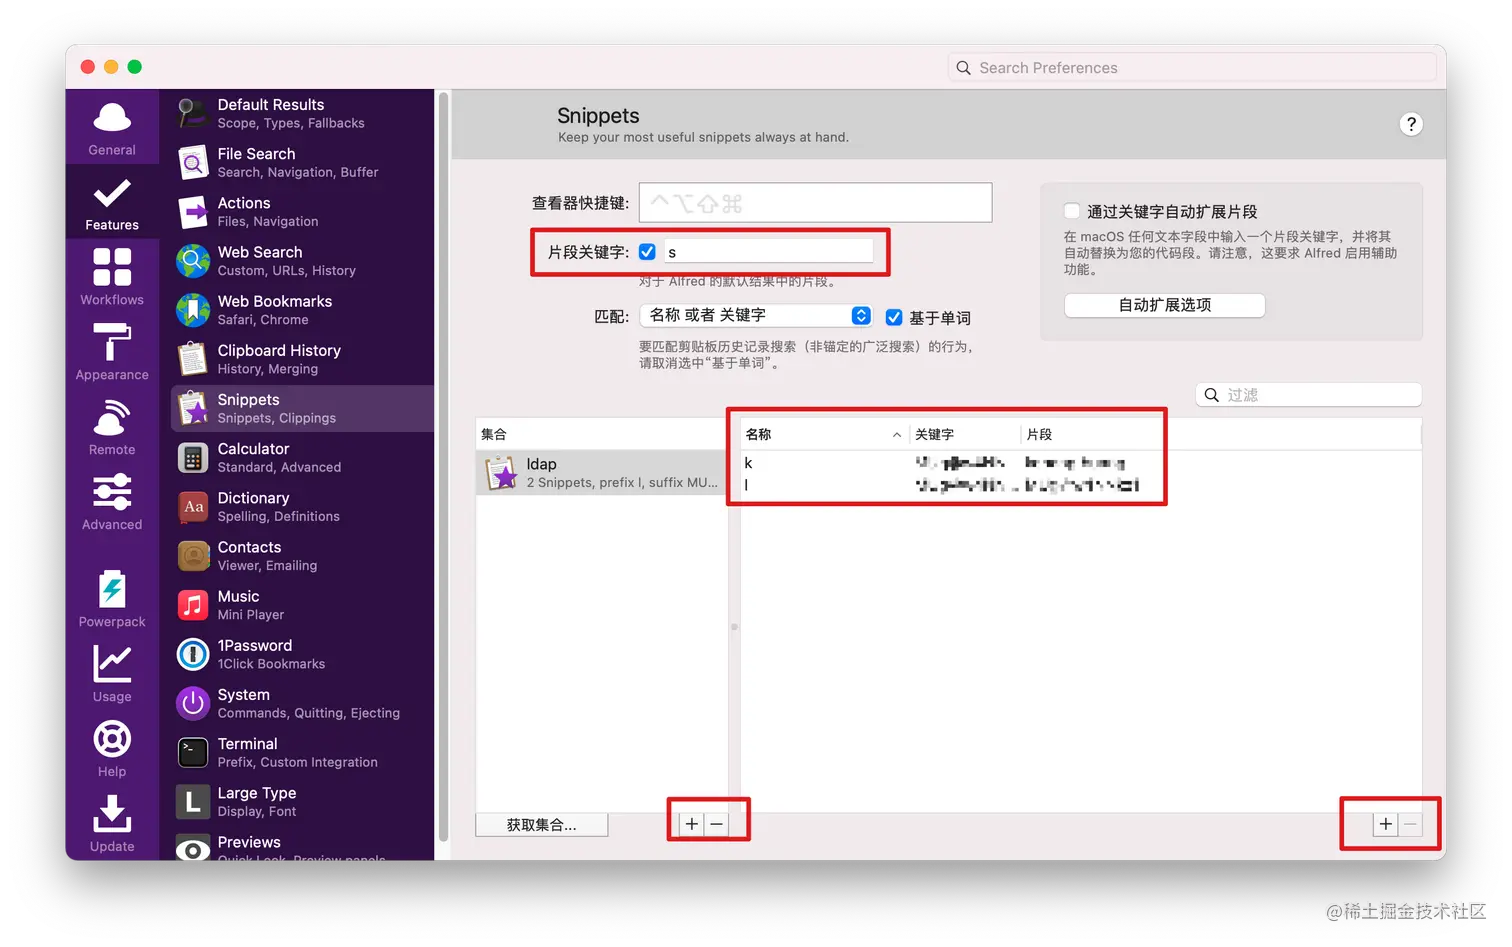Click the Help lifebuoy icon
The height and width of the screenshot is (947, 1512).
pyautogui.click(x=112, y=739)
